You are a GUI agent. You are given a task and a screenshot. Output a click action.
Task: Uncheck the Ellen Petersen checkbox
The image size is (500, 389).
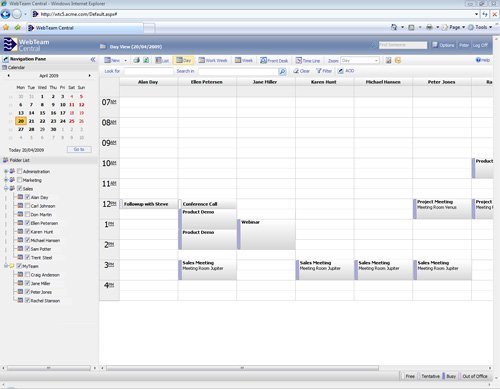click(28, 223)
